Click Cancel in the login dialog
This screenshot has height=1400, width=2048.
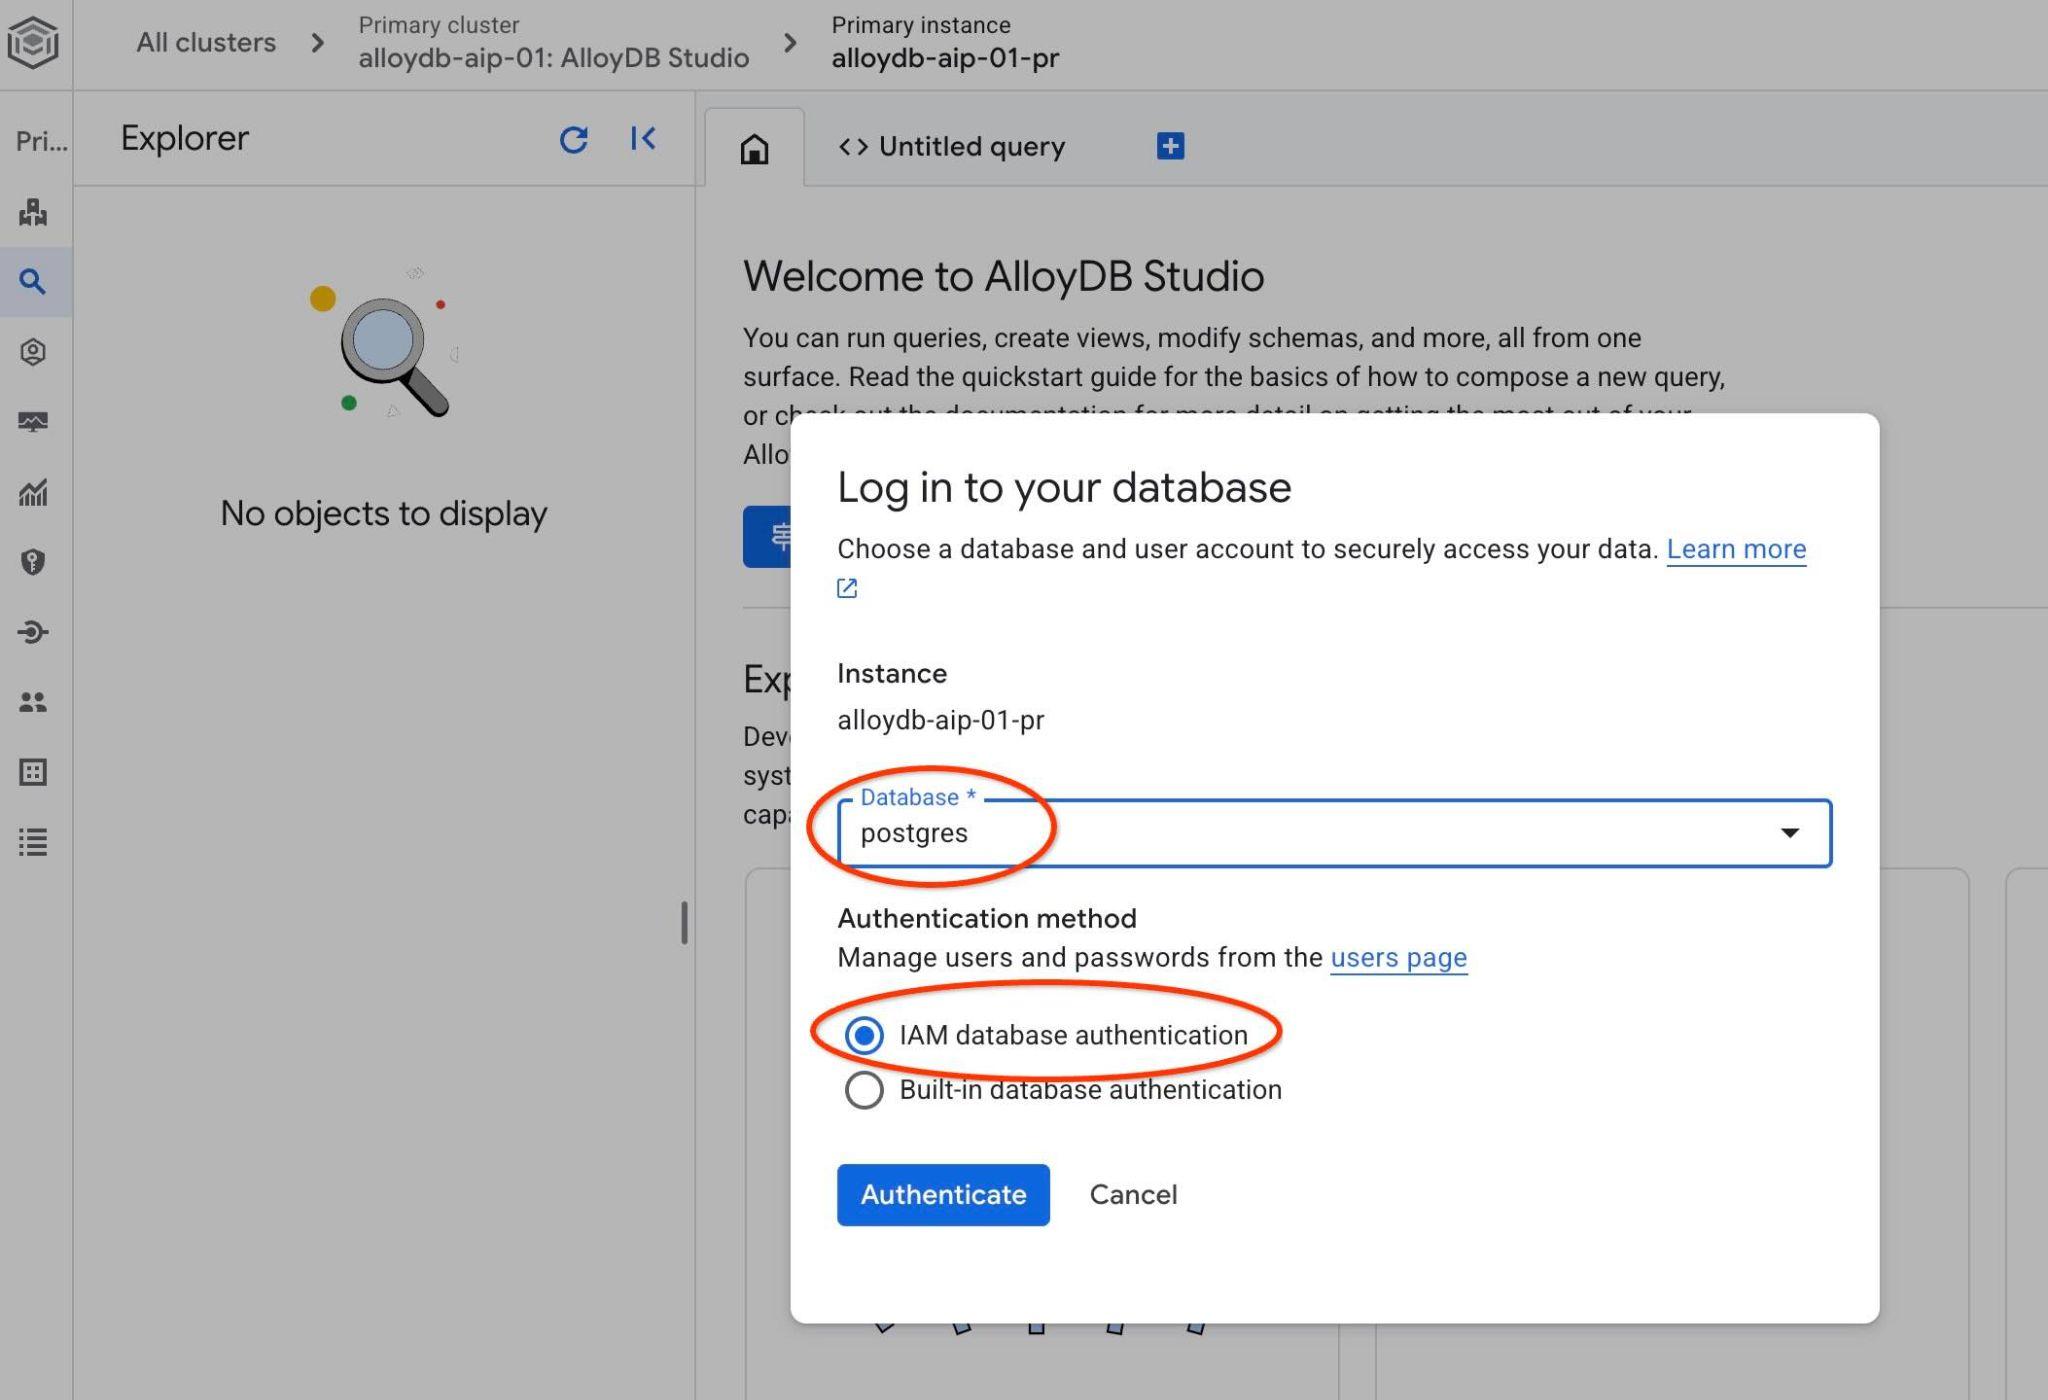point(1133,1194)
